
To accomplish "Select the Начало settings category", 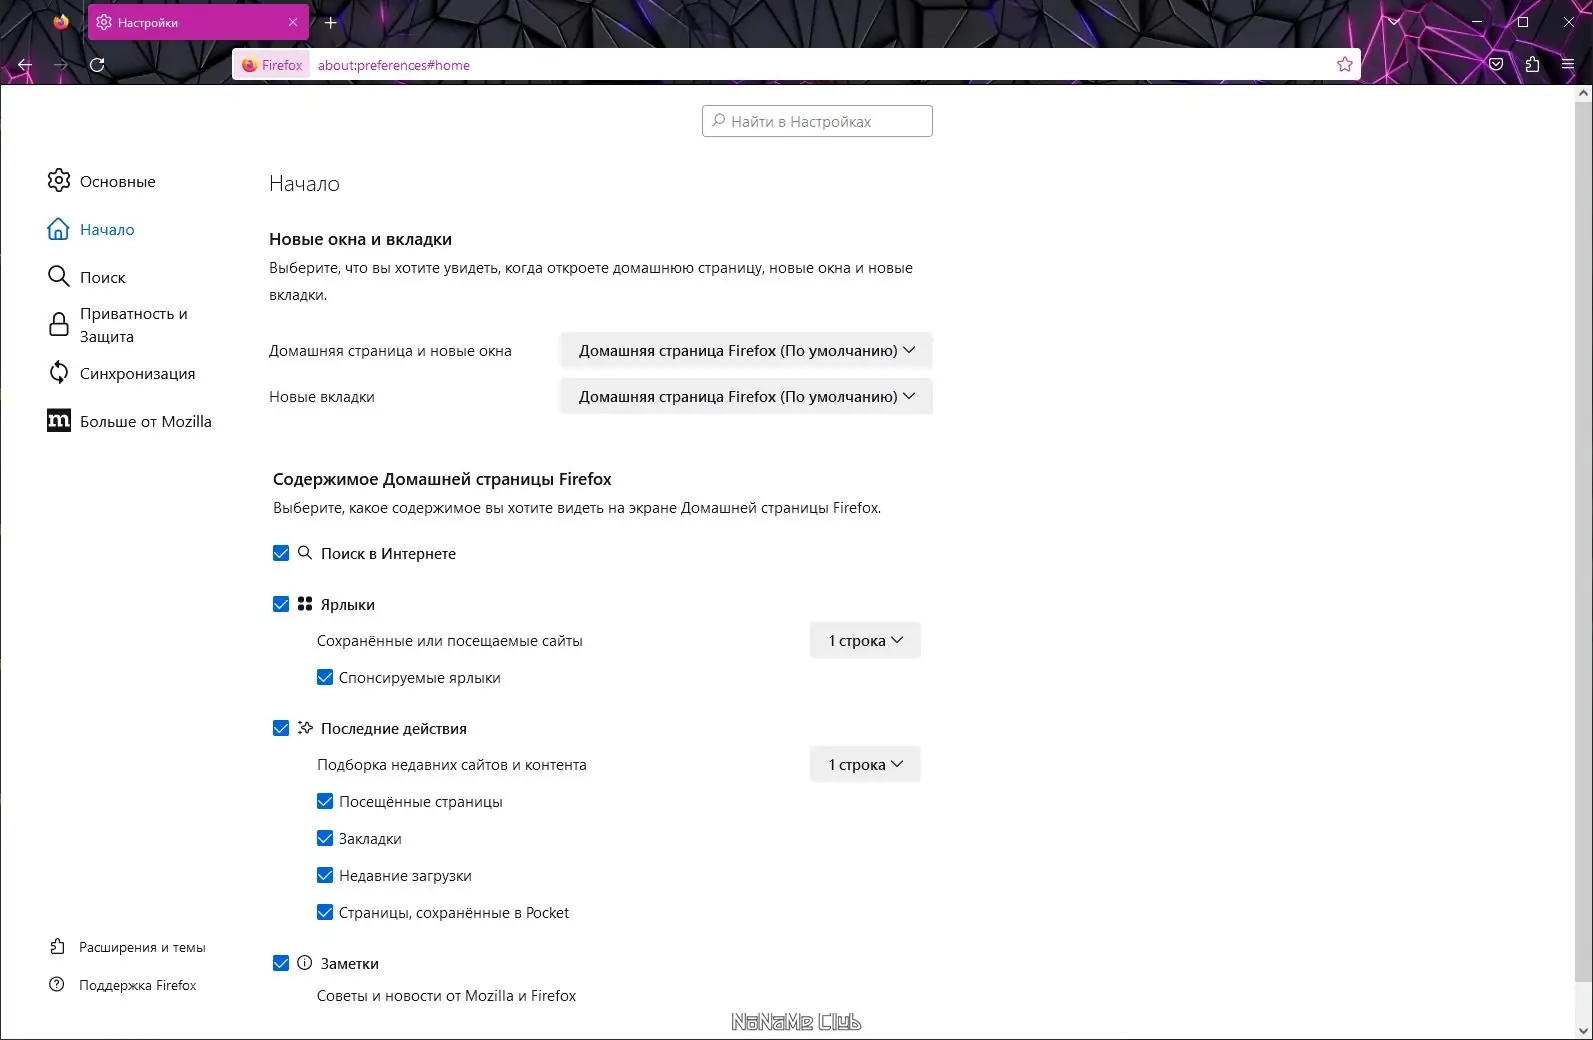I will [107, 229].
